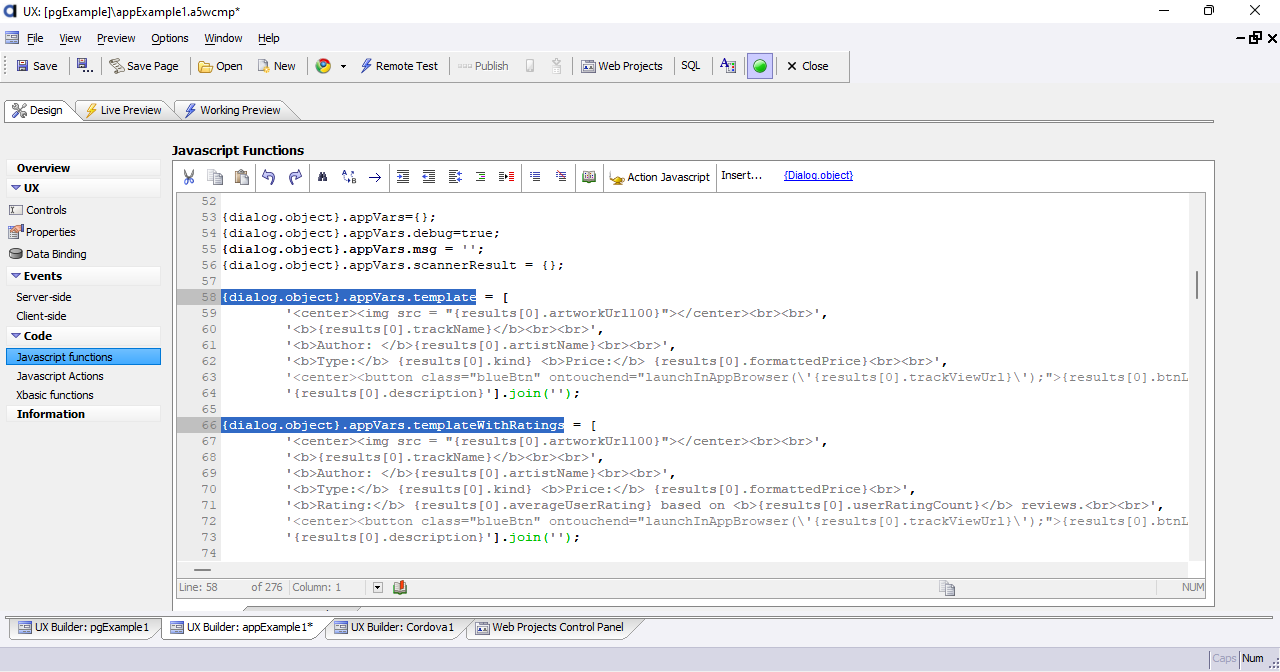This screenshot has height=672, width=1280.
Task: Uncomment lines with the crossed-out comment icon
Action: [x=561, y=177]
